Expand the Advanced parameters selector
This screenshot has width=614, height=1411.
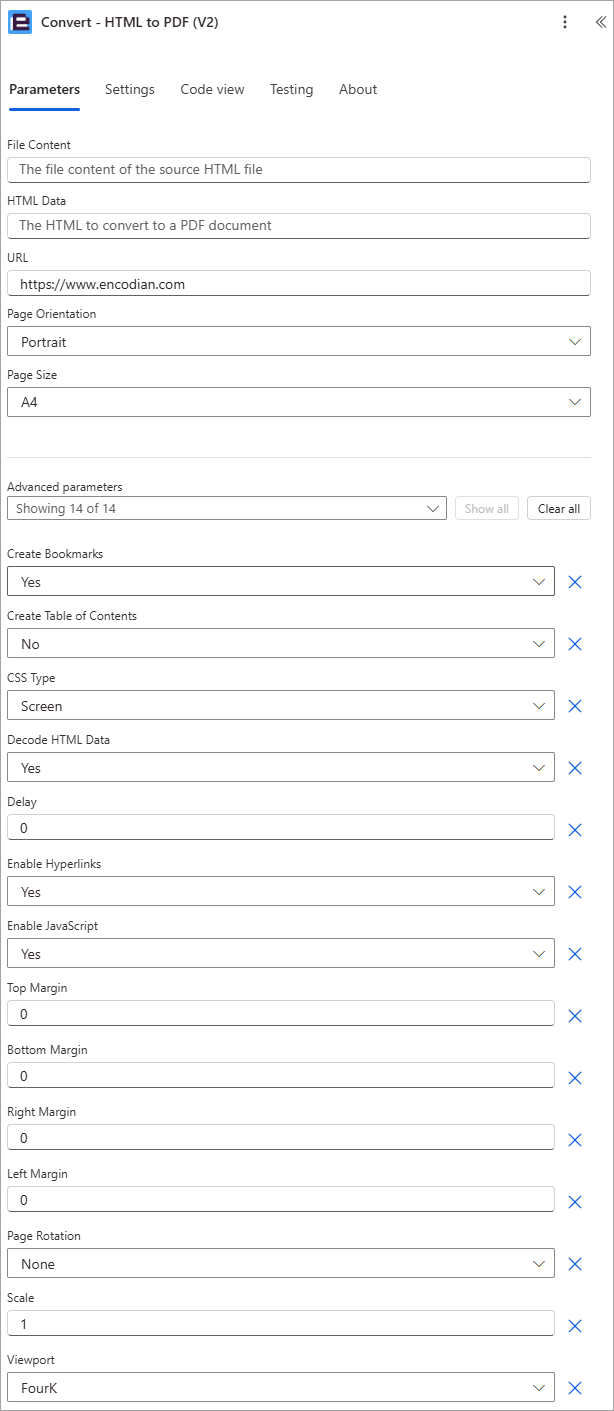click(226, 509)
